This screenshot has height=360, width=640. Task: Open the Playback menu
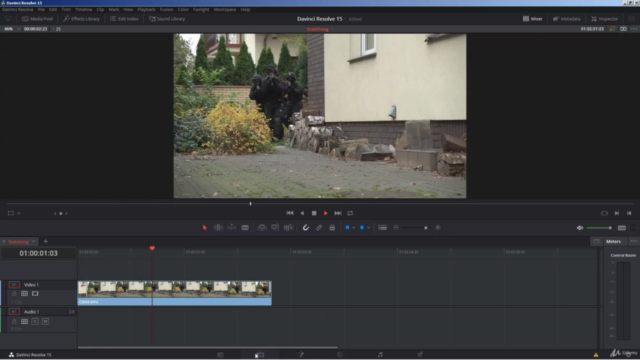pyautogui.click(x=146, y=9)
